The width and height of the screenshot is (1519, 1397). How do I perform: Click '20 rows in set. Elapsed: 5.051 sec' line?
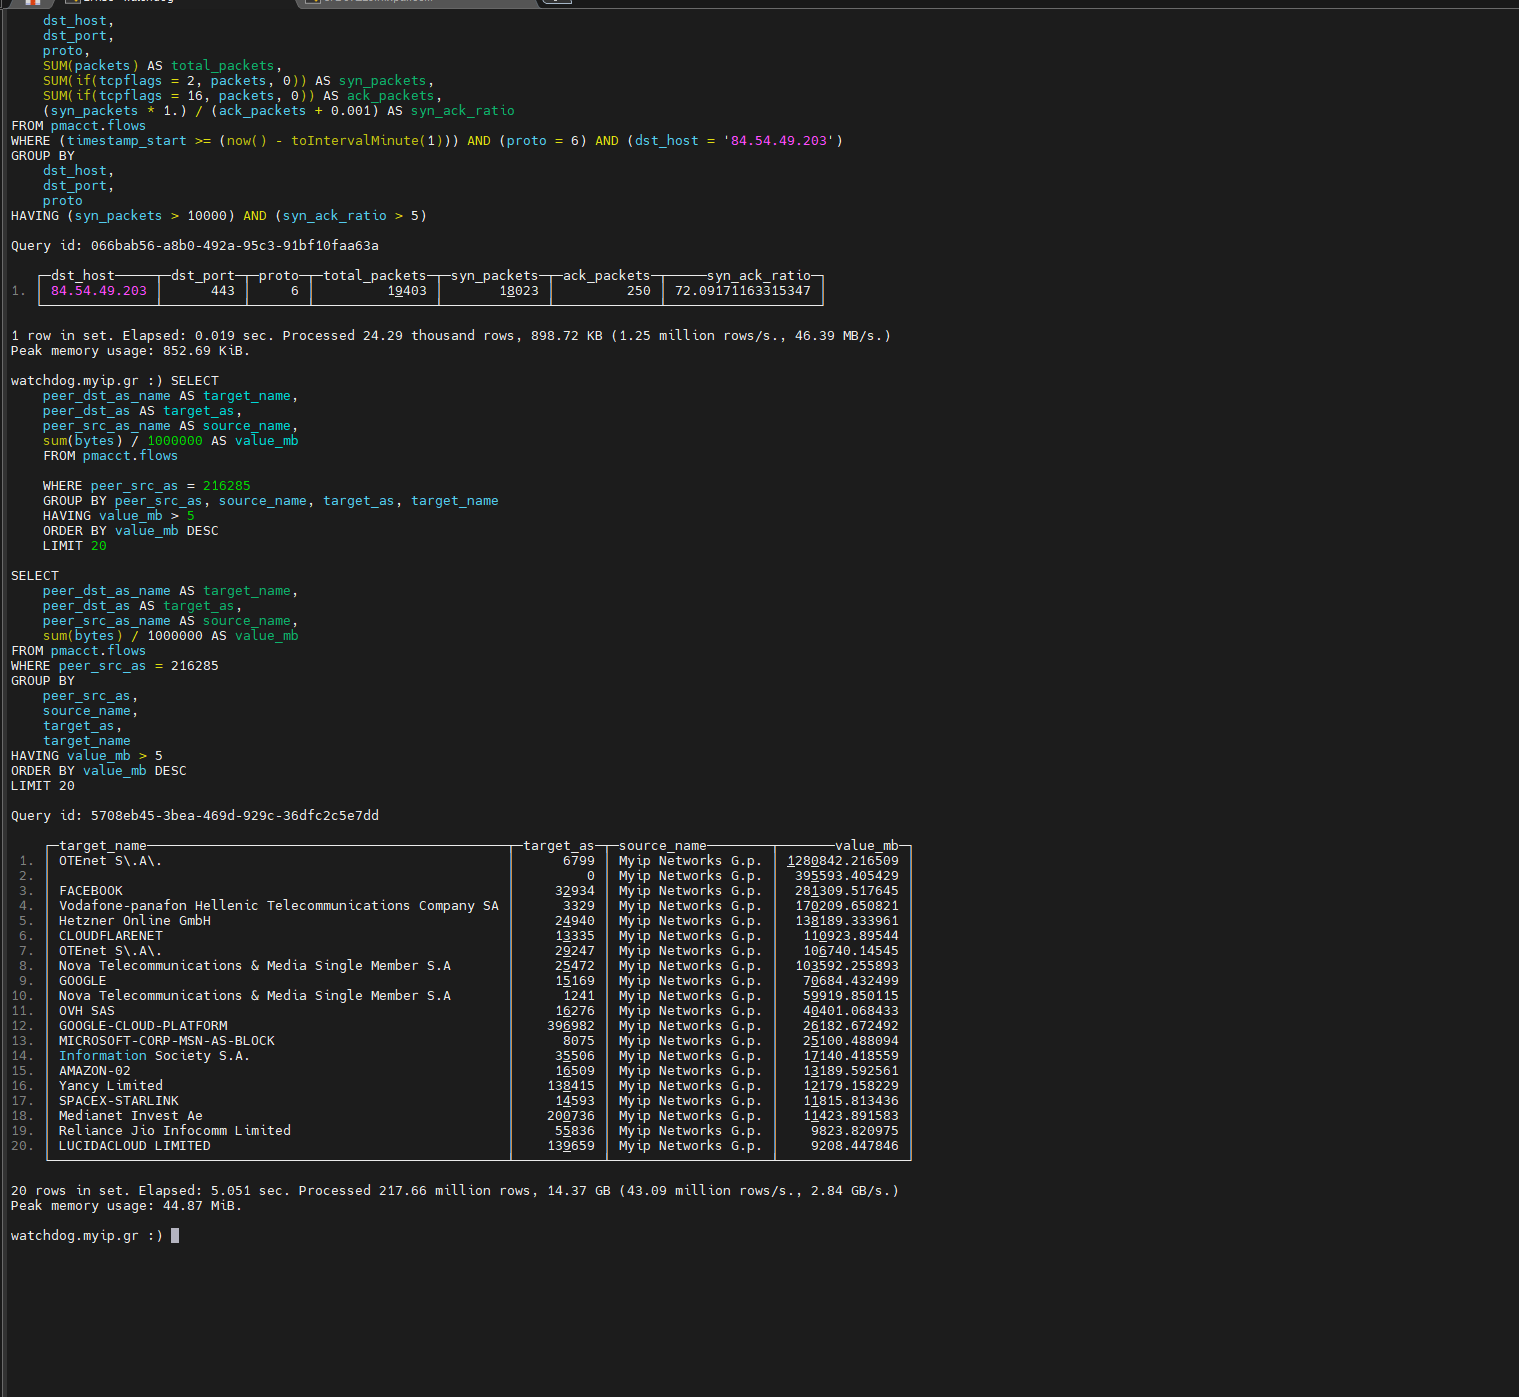[455, 1191]
